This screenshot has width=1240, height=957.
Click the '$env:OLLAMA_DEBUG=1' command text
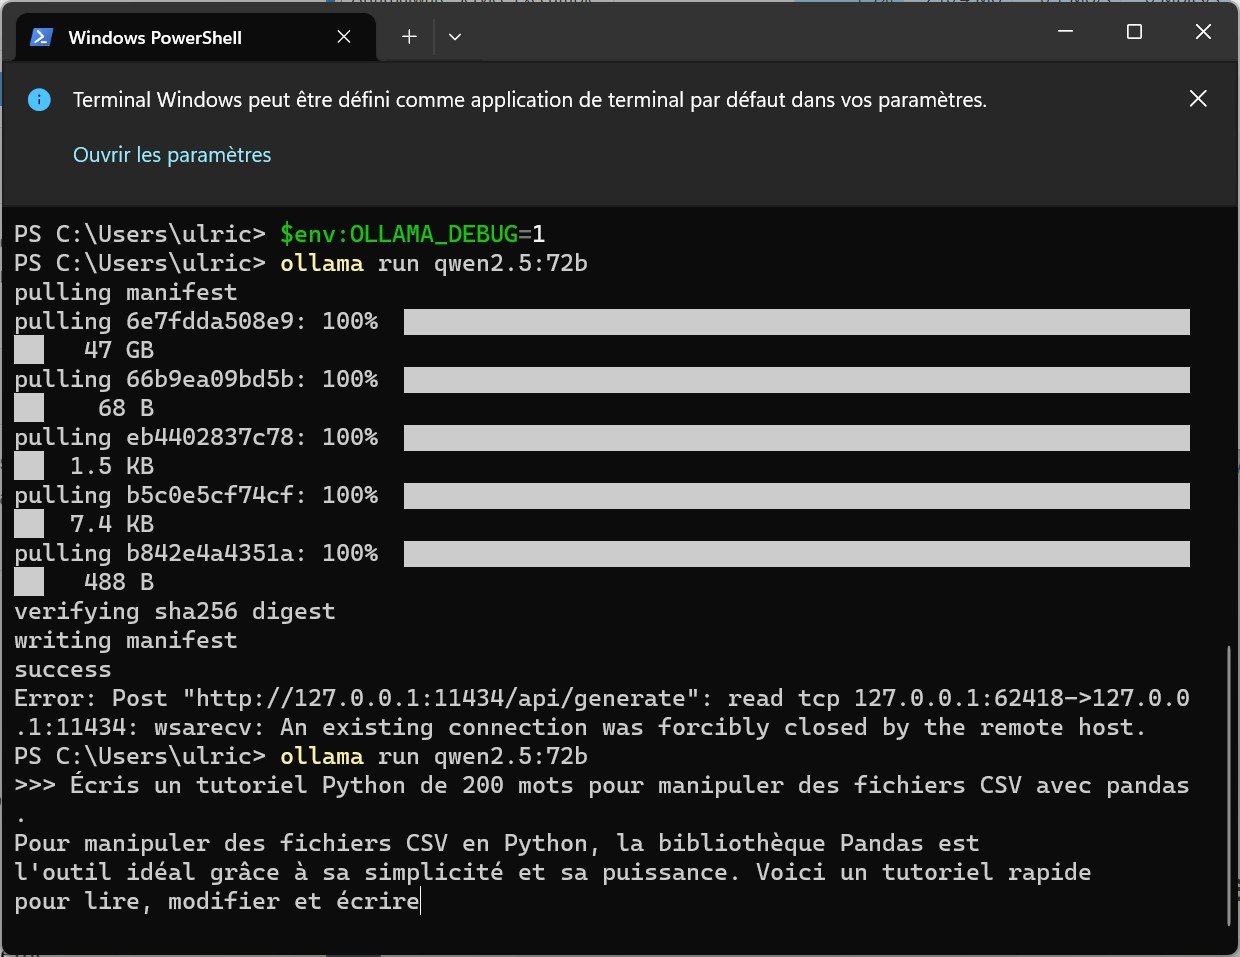pos(412,234)
